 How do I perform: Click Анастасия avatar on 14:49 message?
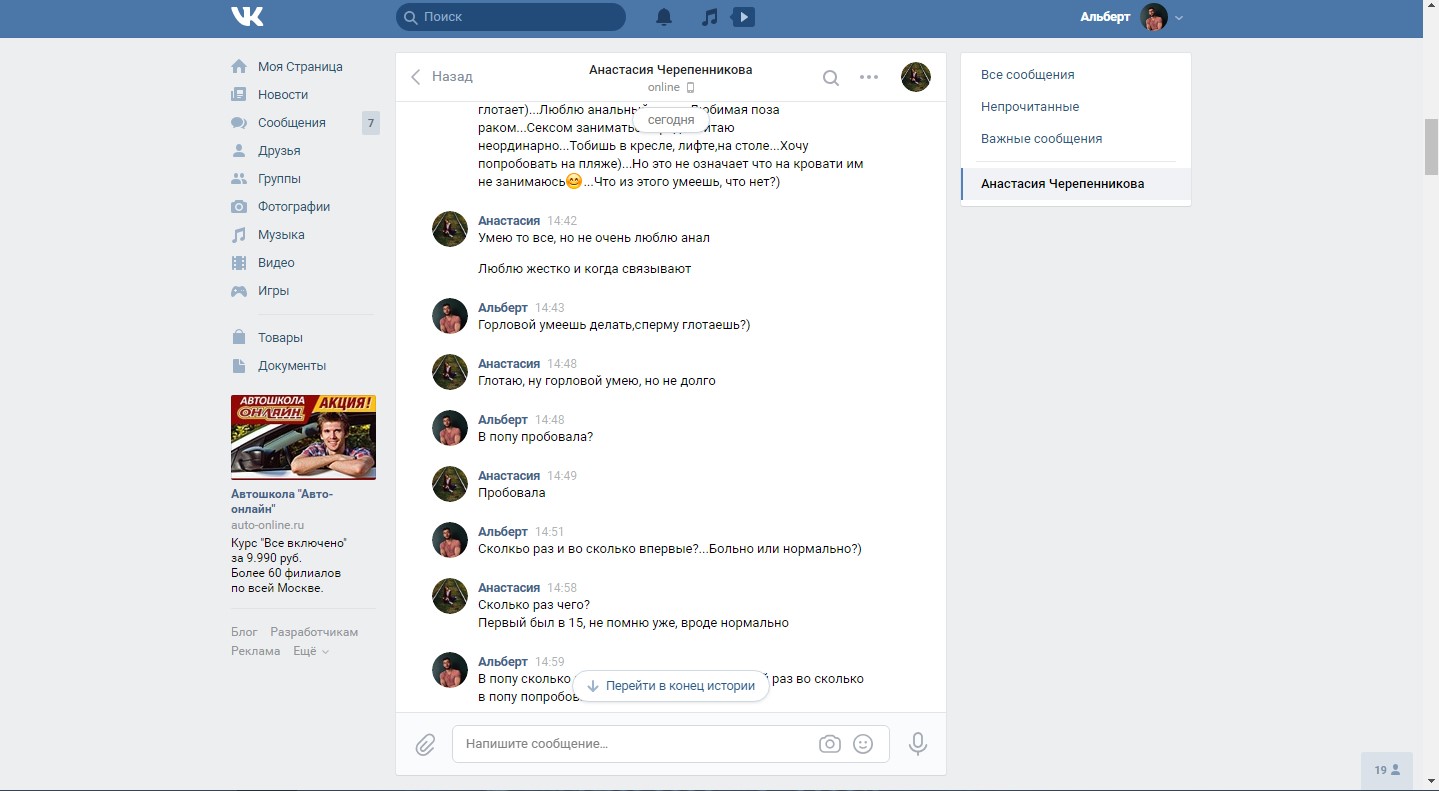(450, 484)
